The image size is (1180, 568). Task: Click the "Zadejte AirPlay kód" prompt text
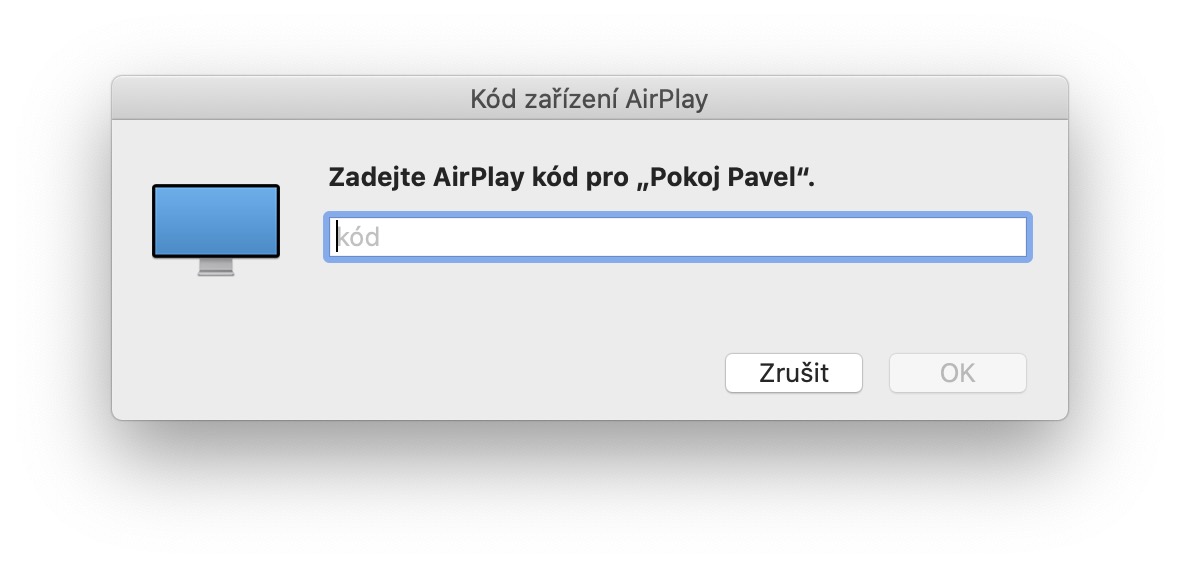(x=480, y=180)
